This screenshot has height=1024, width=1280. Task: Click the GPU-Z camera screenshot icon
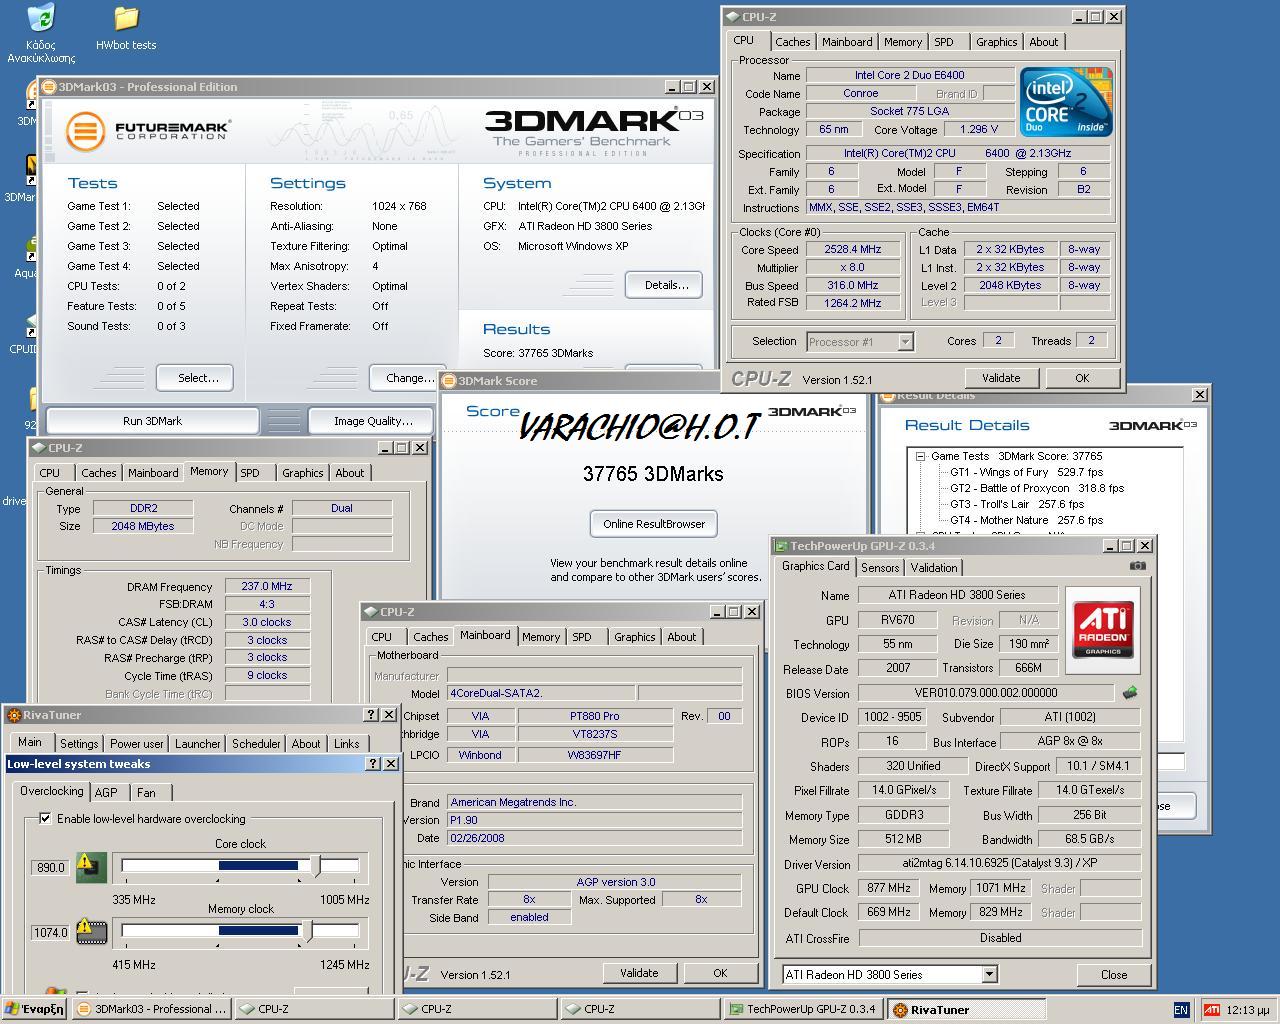point(1137,566)
